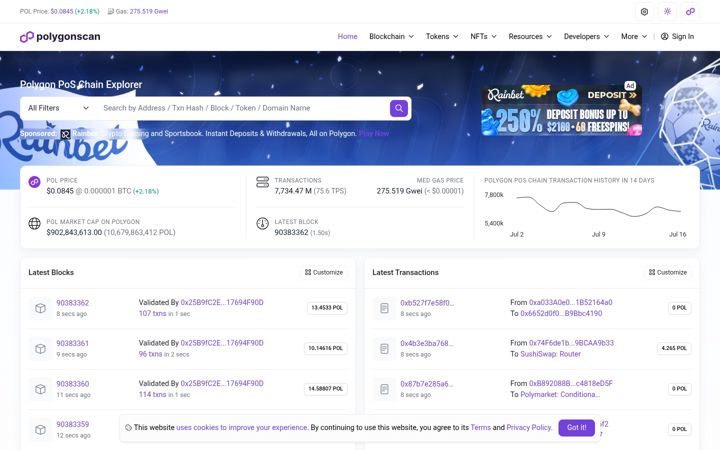Click the Sign In user icon
Screen dimensions: 720x450
664,36
